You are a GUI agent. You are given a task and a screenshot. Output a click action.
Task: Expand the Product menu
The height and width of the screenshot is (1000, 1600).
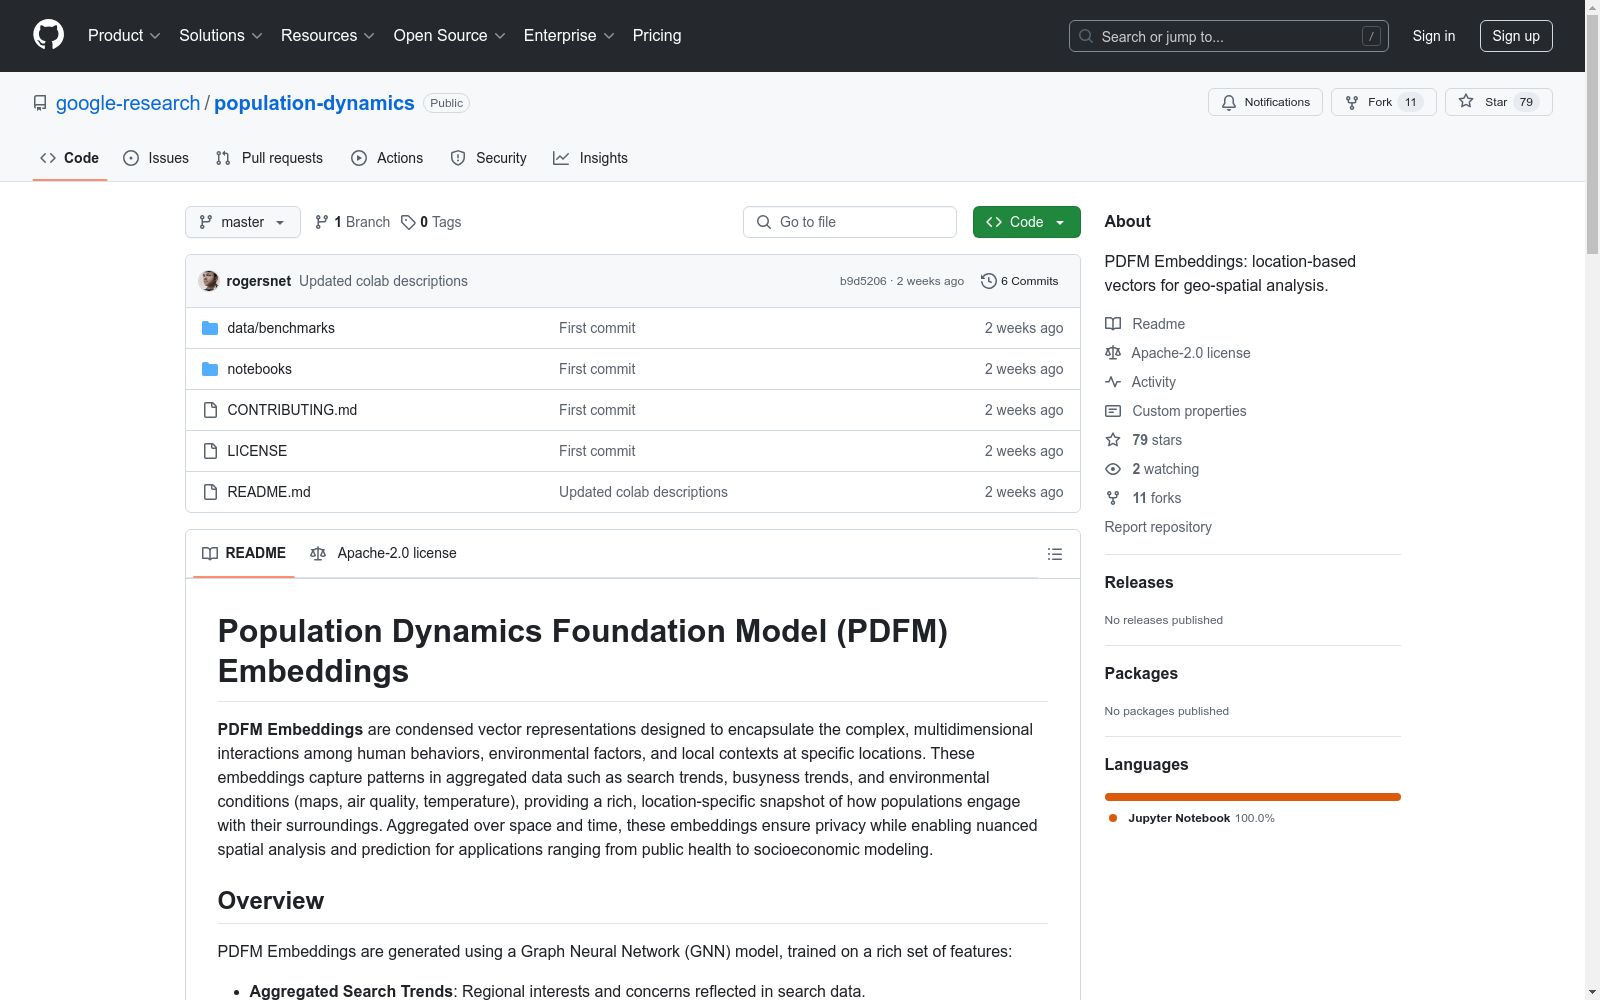coord(124,35)
